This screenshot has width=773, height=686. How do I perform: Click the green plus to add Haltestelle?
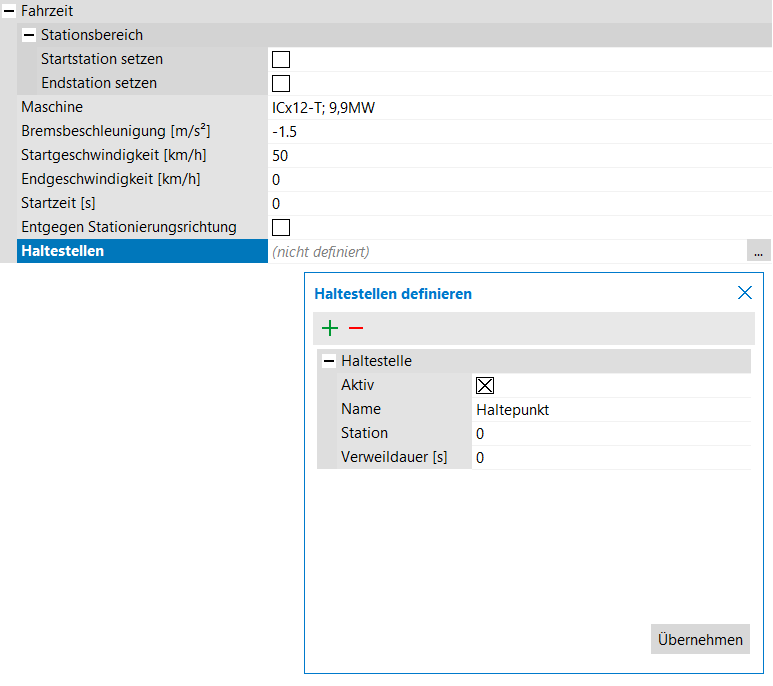tap(330, 328)
